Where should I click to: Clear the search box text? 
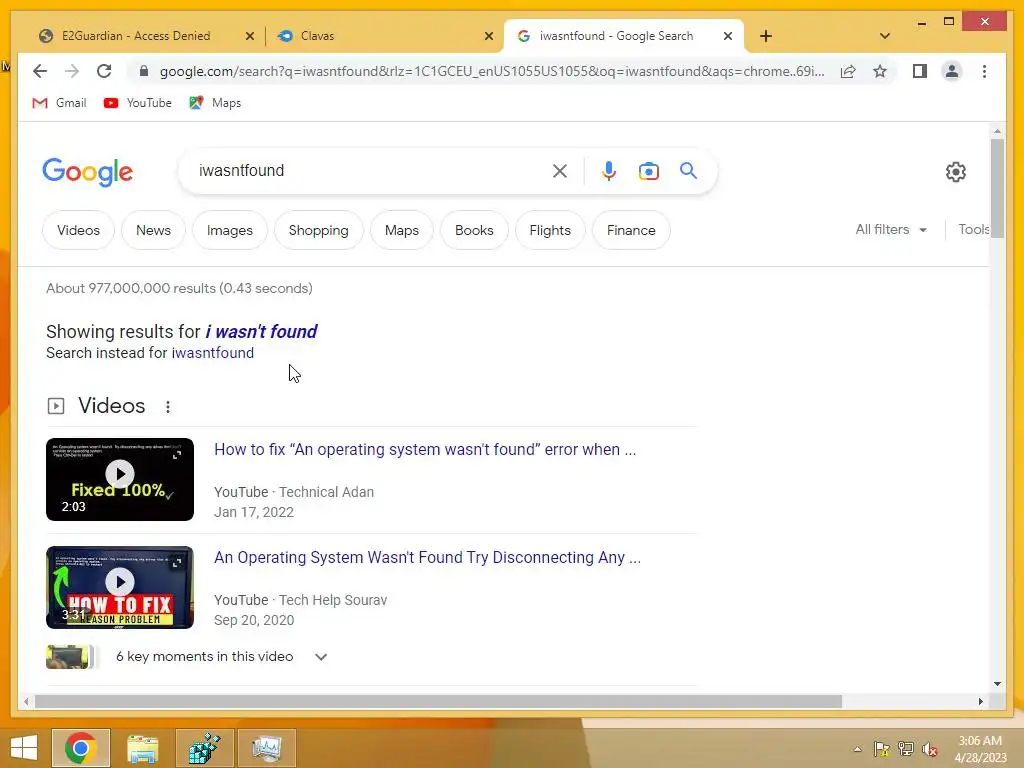(560, 171)
